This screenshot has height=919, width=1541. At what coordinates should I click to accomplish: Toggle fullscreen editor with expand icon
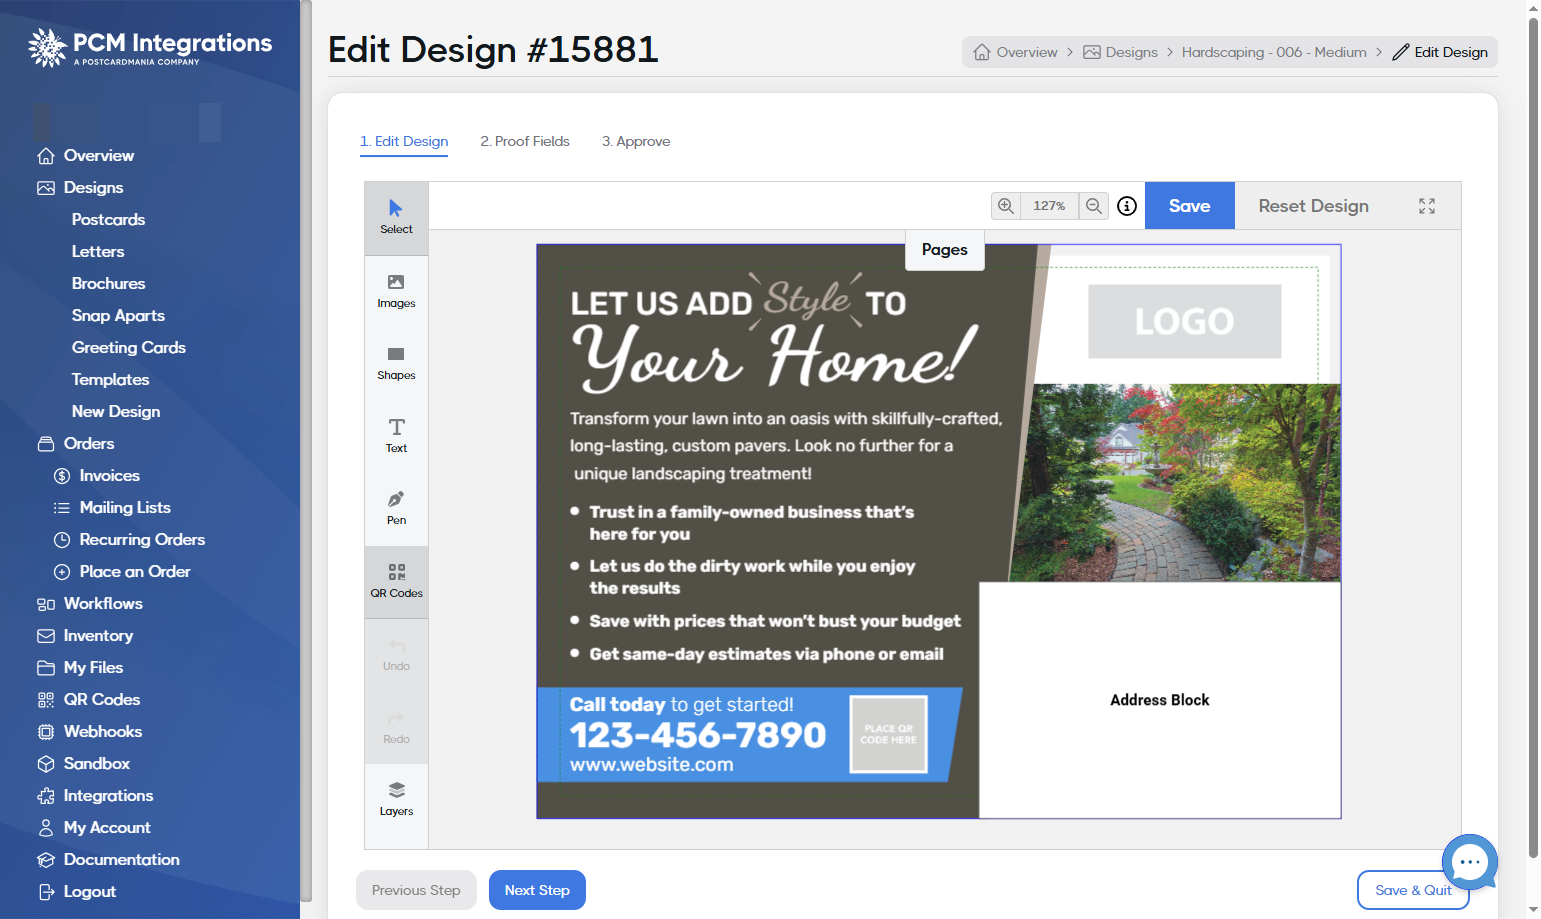click(x=1427, y=206)
